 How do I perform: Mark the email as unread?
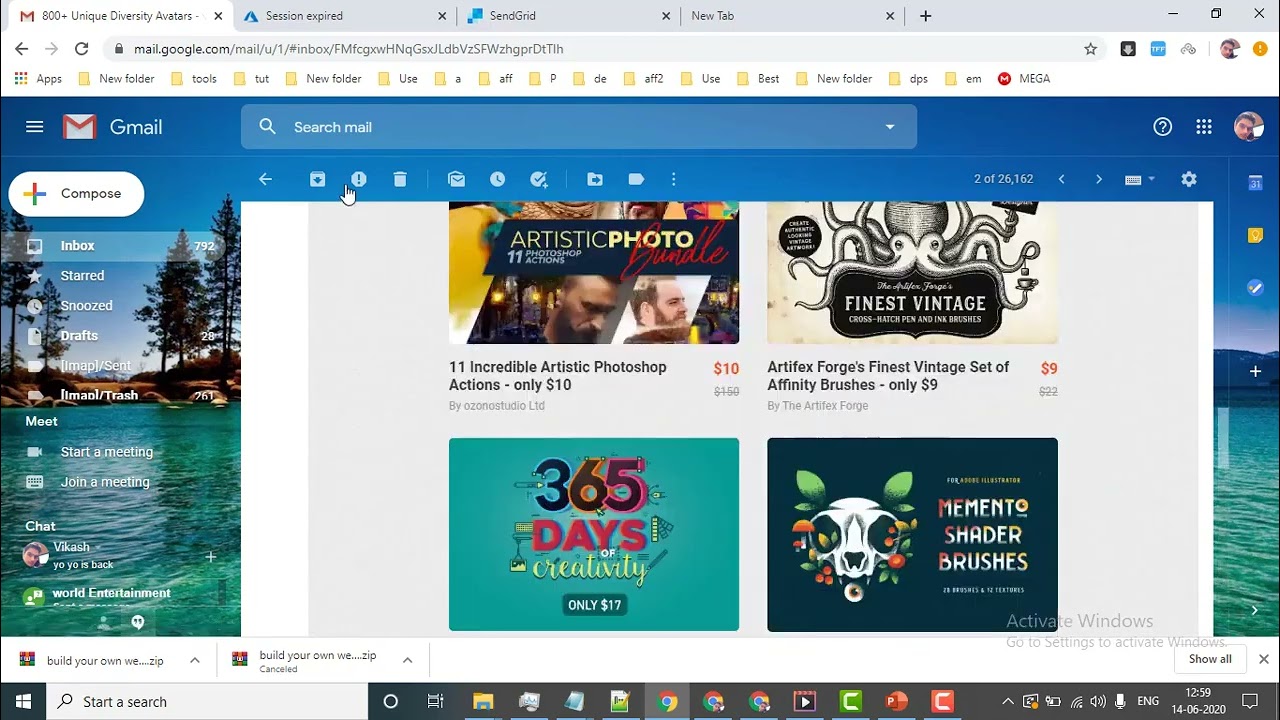(x=457, y=179)
